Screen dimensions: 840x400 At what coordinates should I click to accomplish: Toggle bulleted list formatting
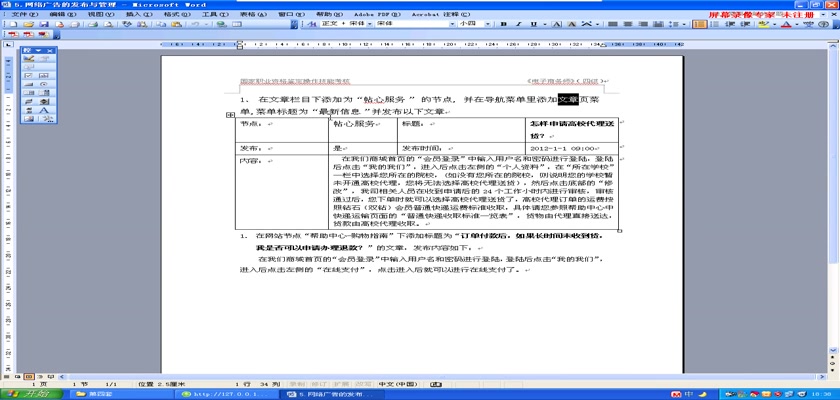tap(715, 24)
